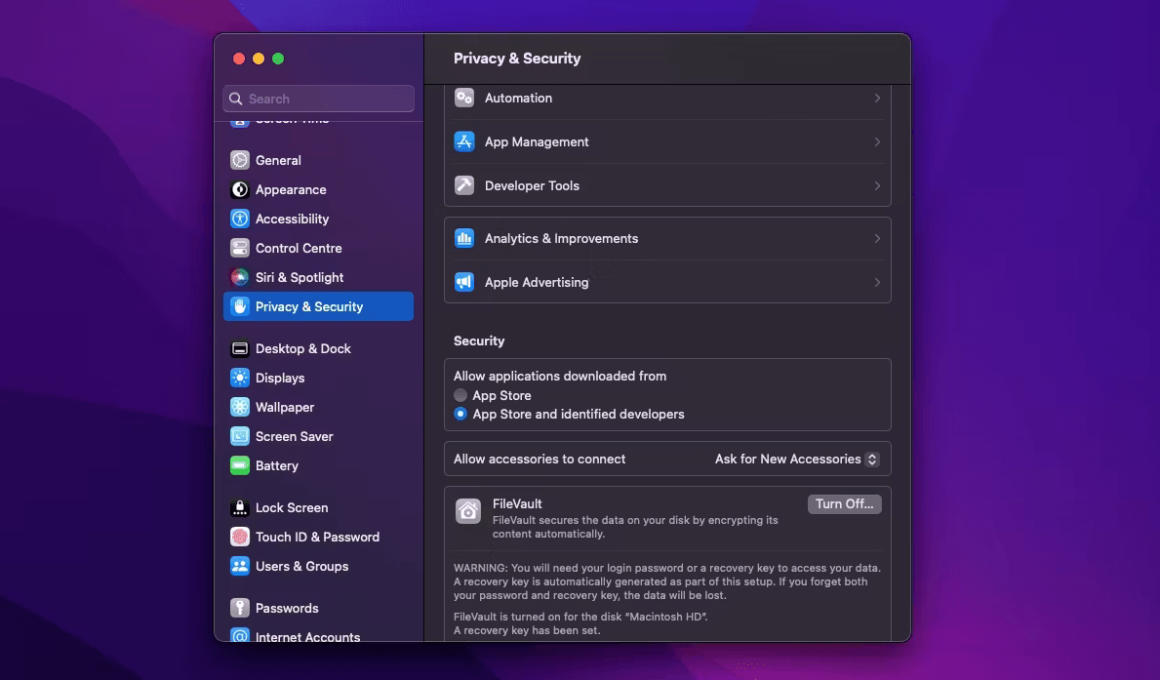This screenshot has height=680, width=1160.
Task: Open the Ask for New Accessories dropdown
Action: [797, 459]
